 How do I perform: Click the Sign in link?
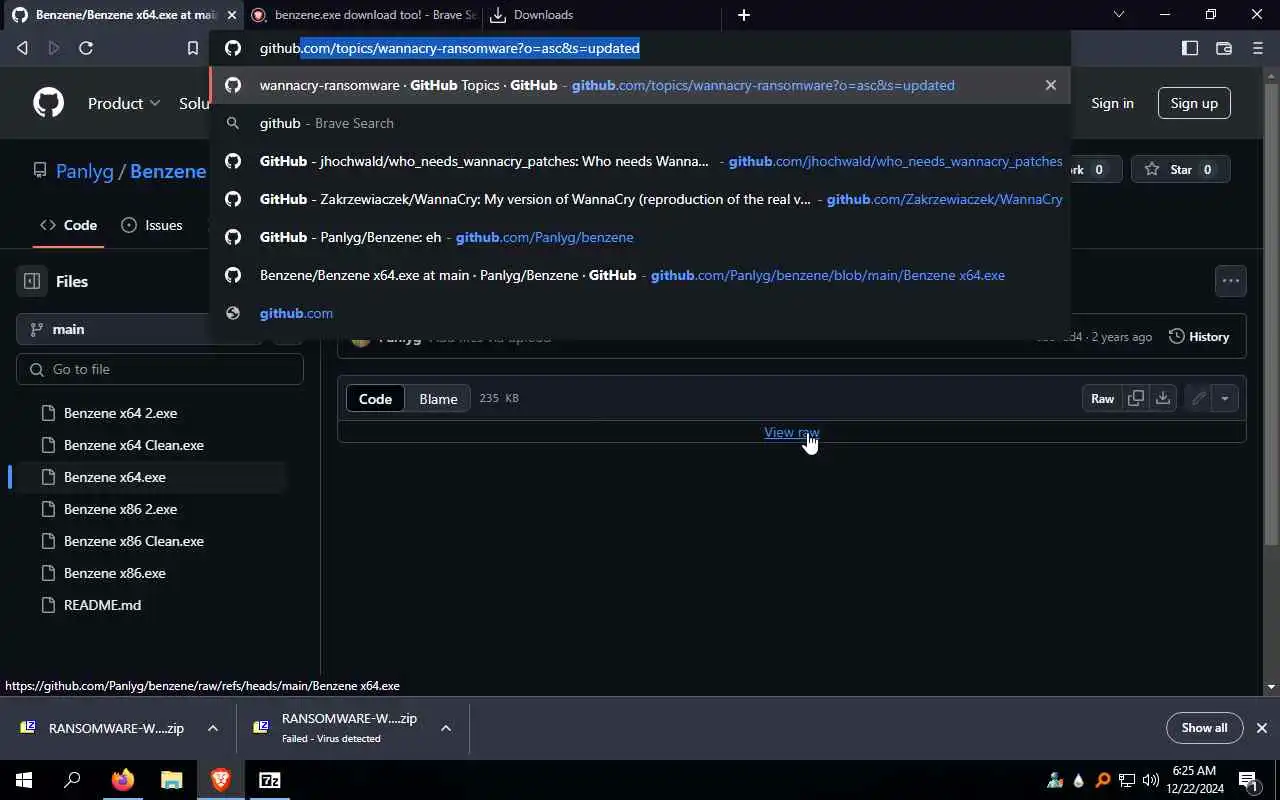[x=1112, y=103]
